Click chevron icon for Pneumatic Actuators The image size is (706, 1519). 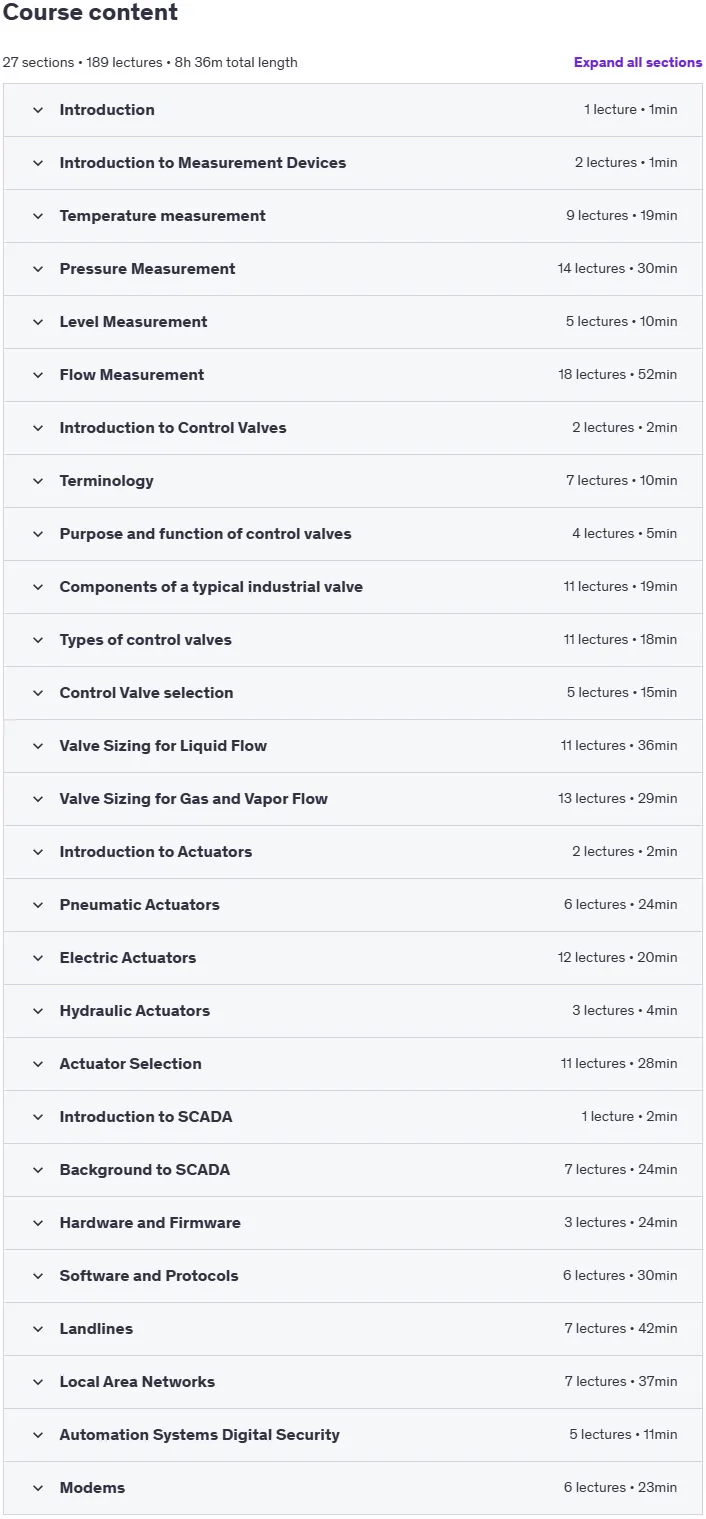coord(38,905)
